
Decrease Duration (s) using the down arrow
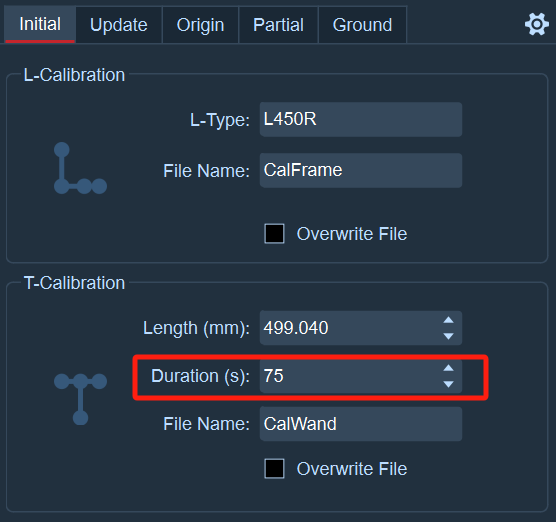pos(449,384)
